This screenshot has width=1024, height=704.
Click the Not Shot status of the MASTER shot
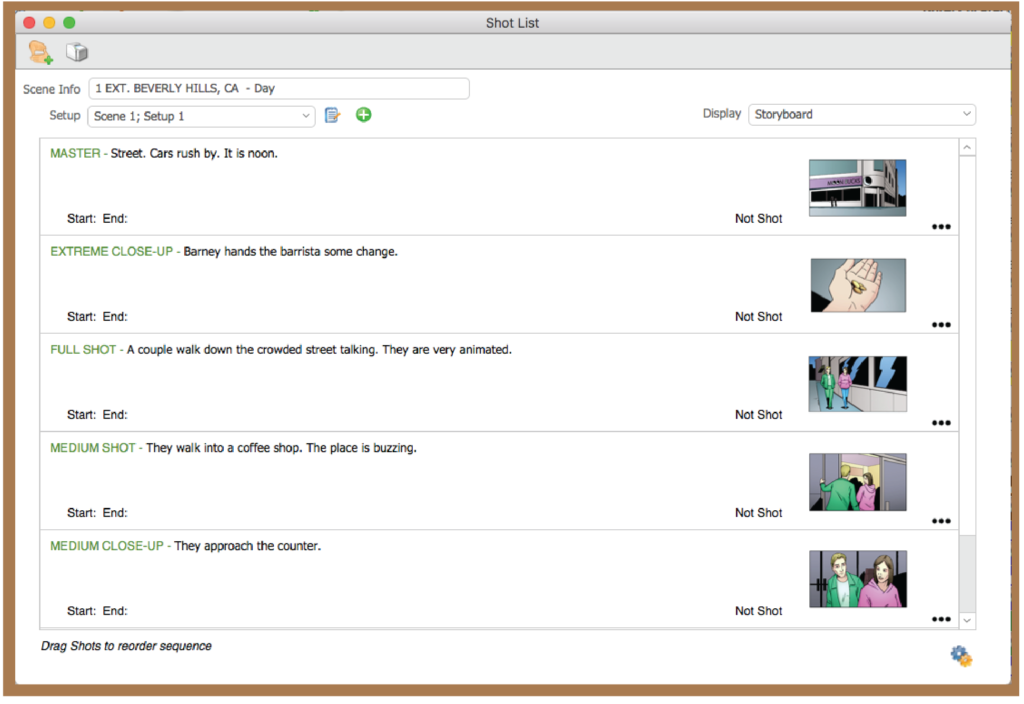coord(758,219)
